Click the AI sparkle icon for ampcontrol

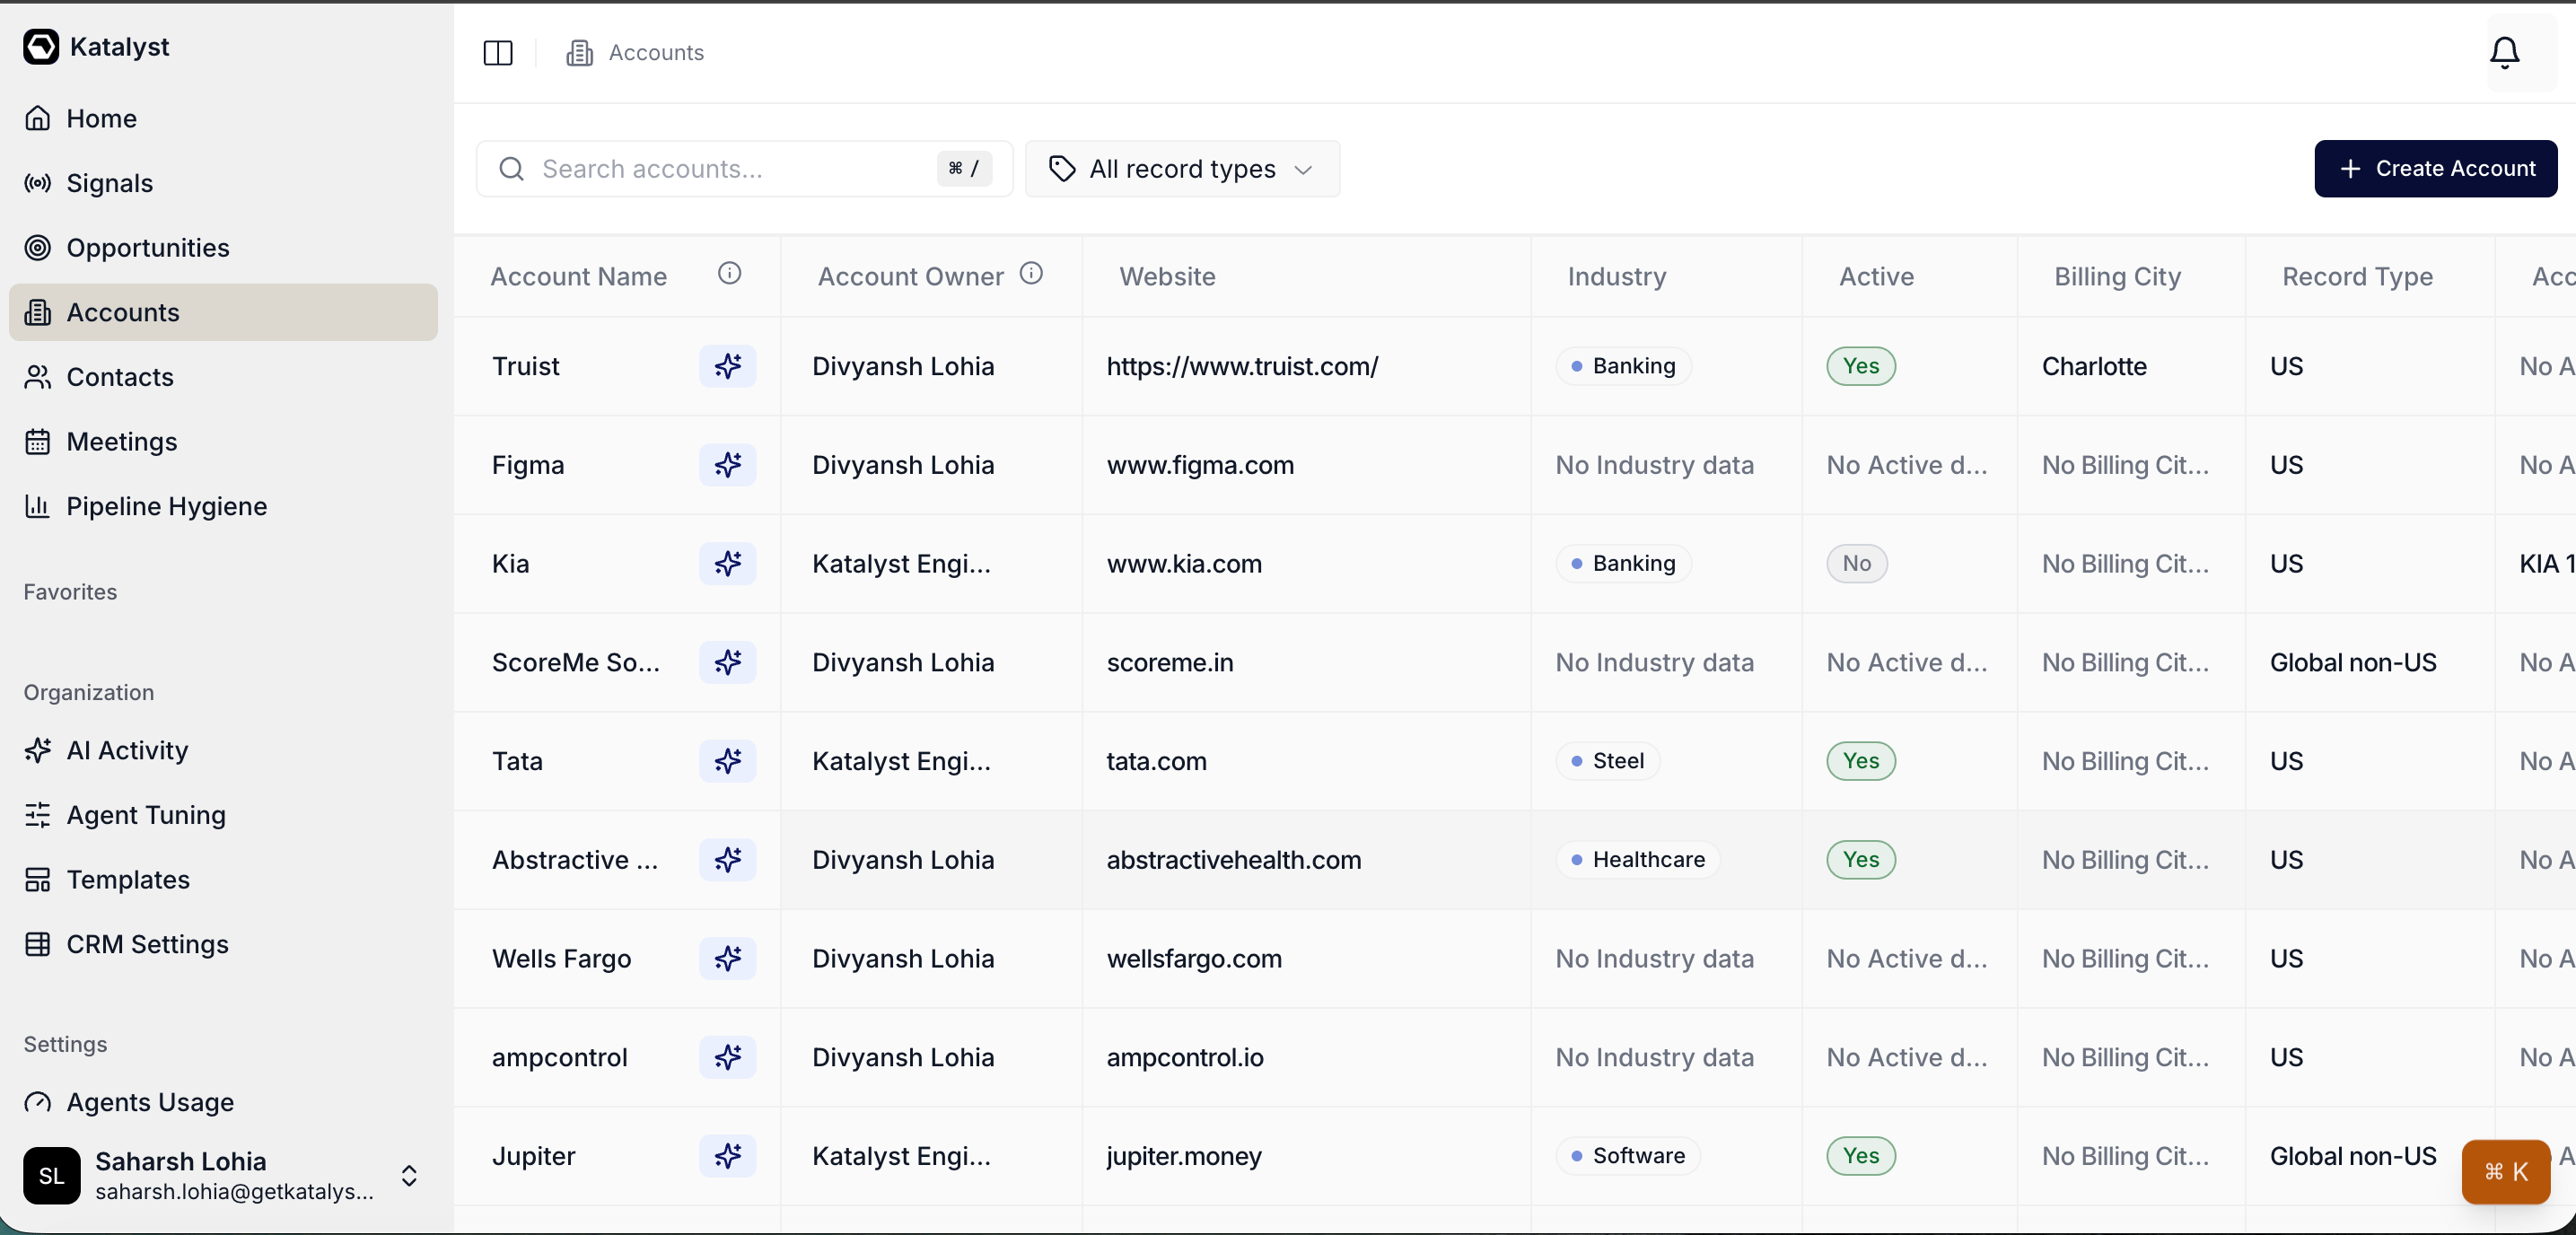tap(728, 1057)
